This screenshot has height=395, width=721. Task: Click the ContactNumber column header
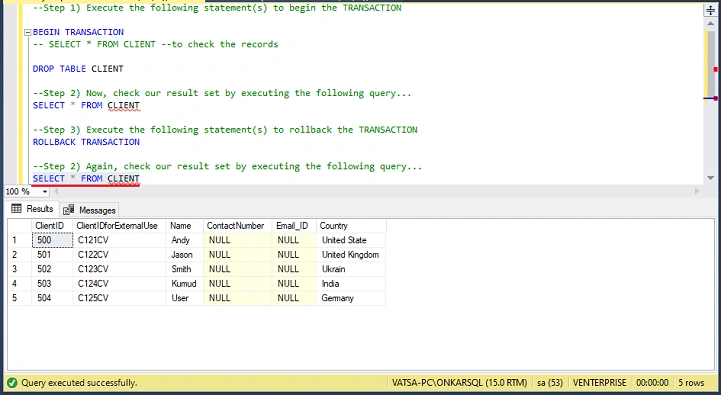[237, 226]
